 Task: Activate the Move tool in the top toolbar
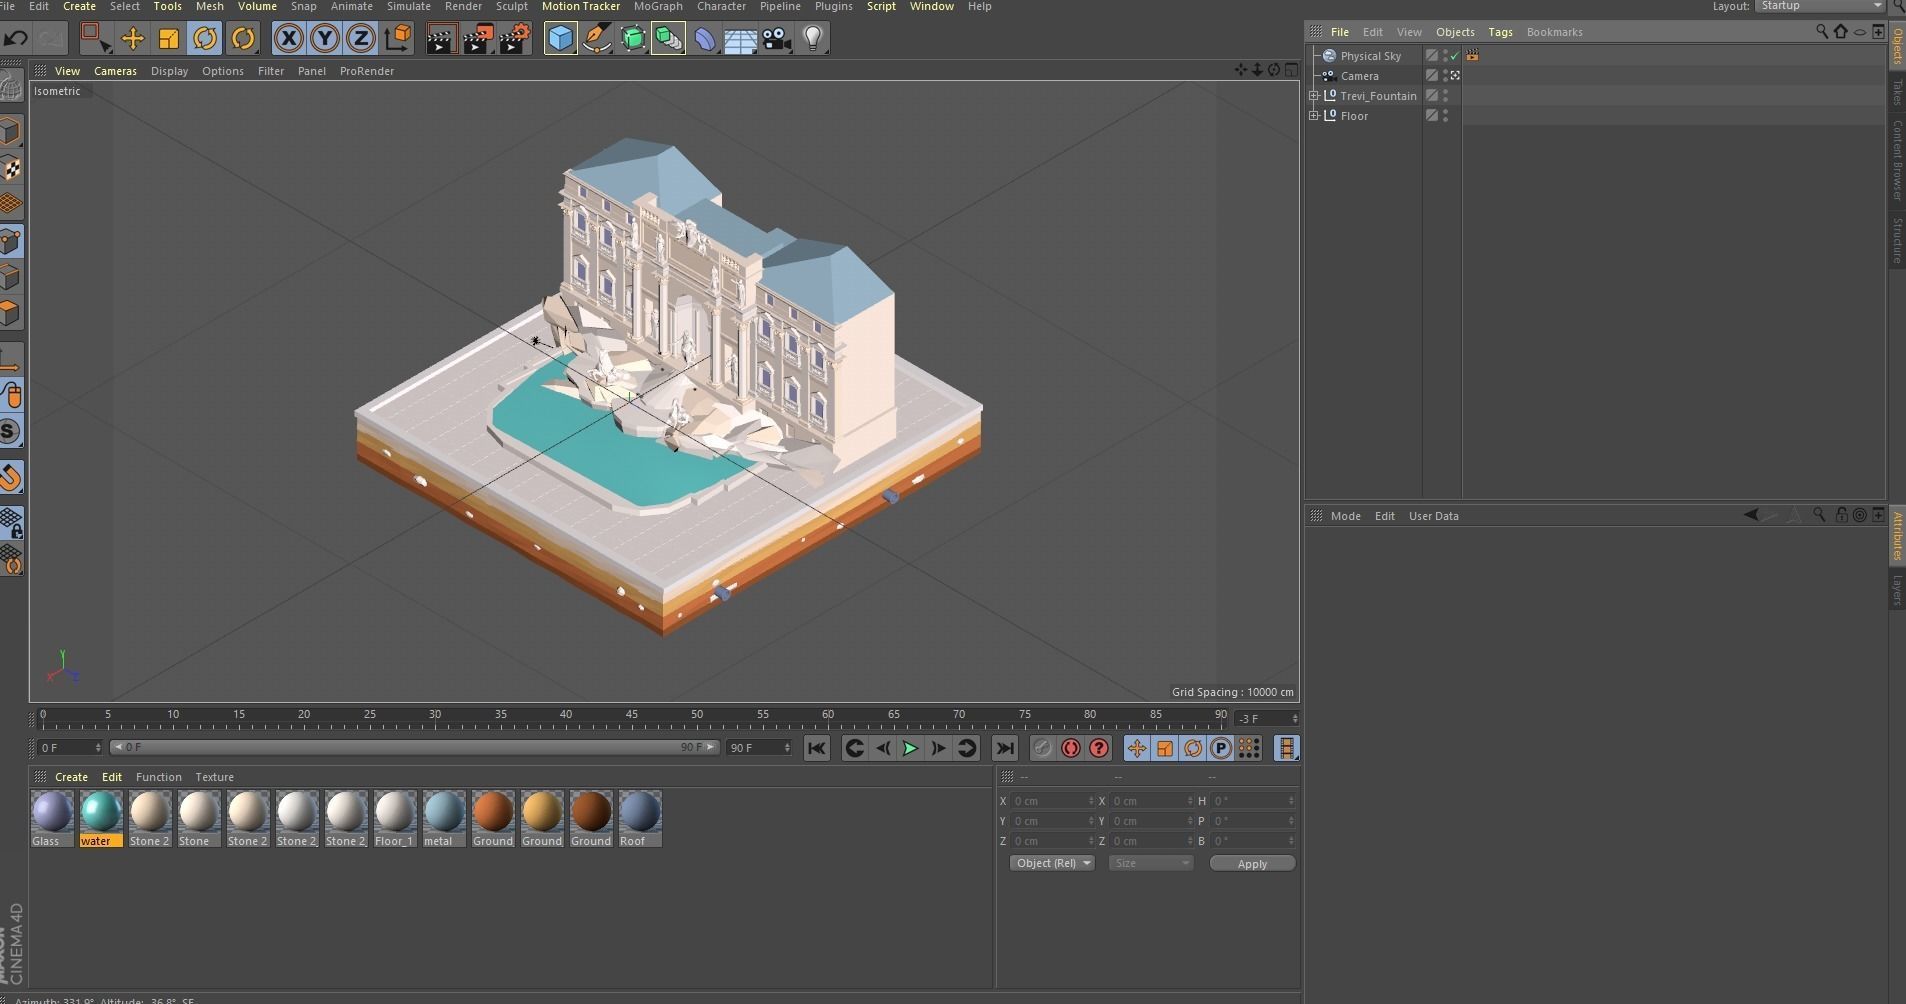point(132,39)
